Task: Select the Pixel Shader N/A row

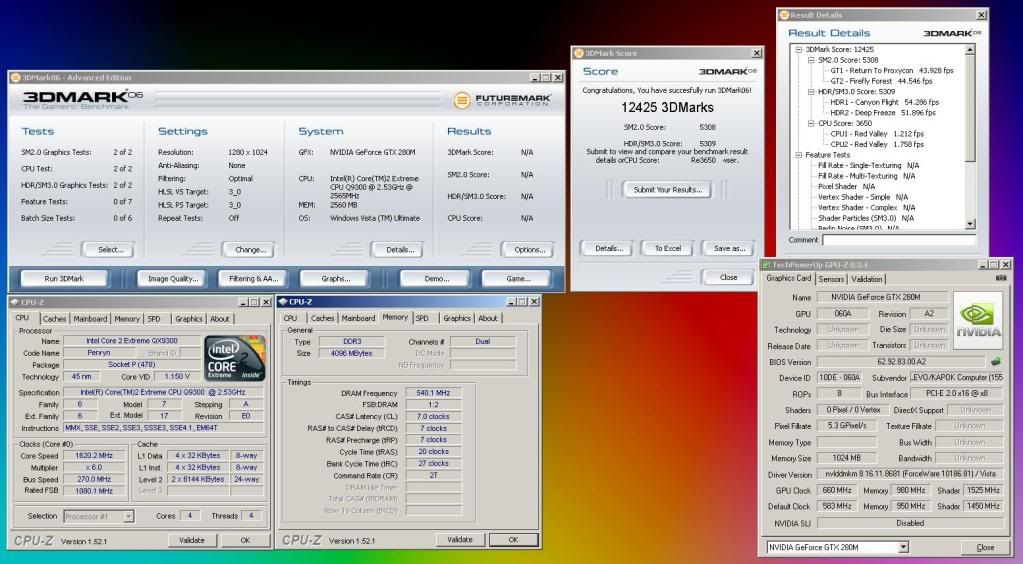Action: coord(846,187)
